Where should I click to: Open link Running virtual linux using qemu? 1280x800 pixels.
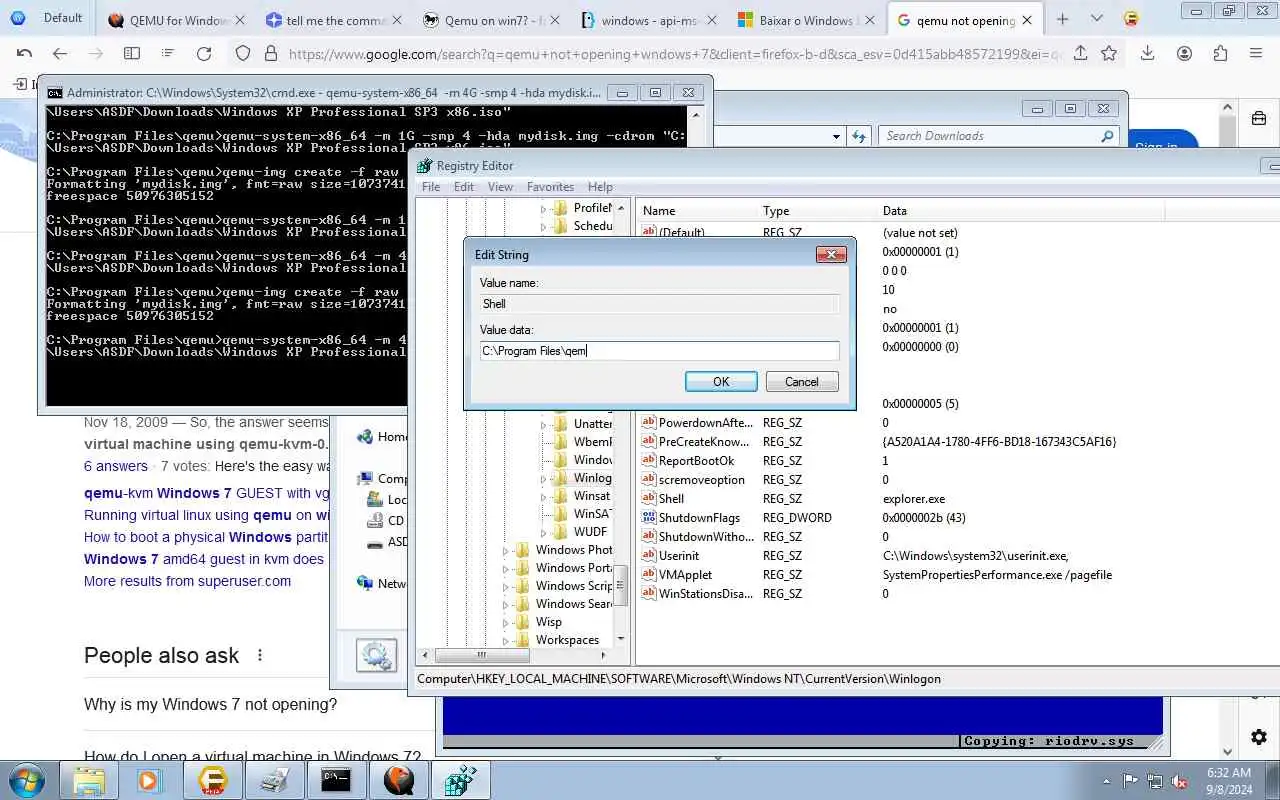[206, 515]
